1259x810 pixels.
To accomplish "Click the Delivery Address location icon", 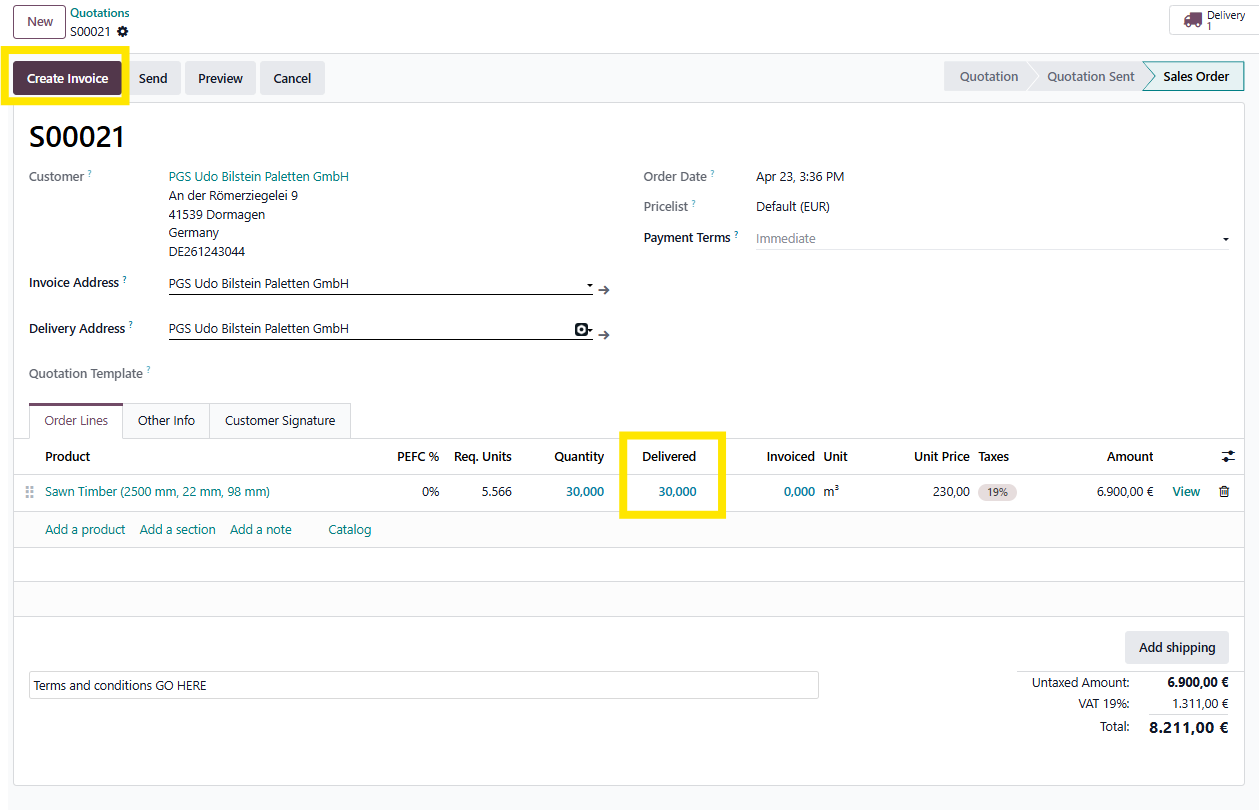I will (x=581, y=329).
